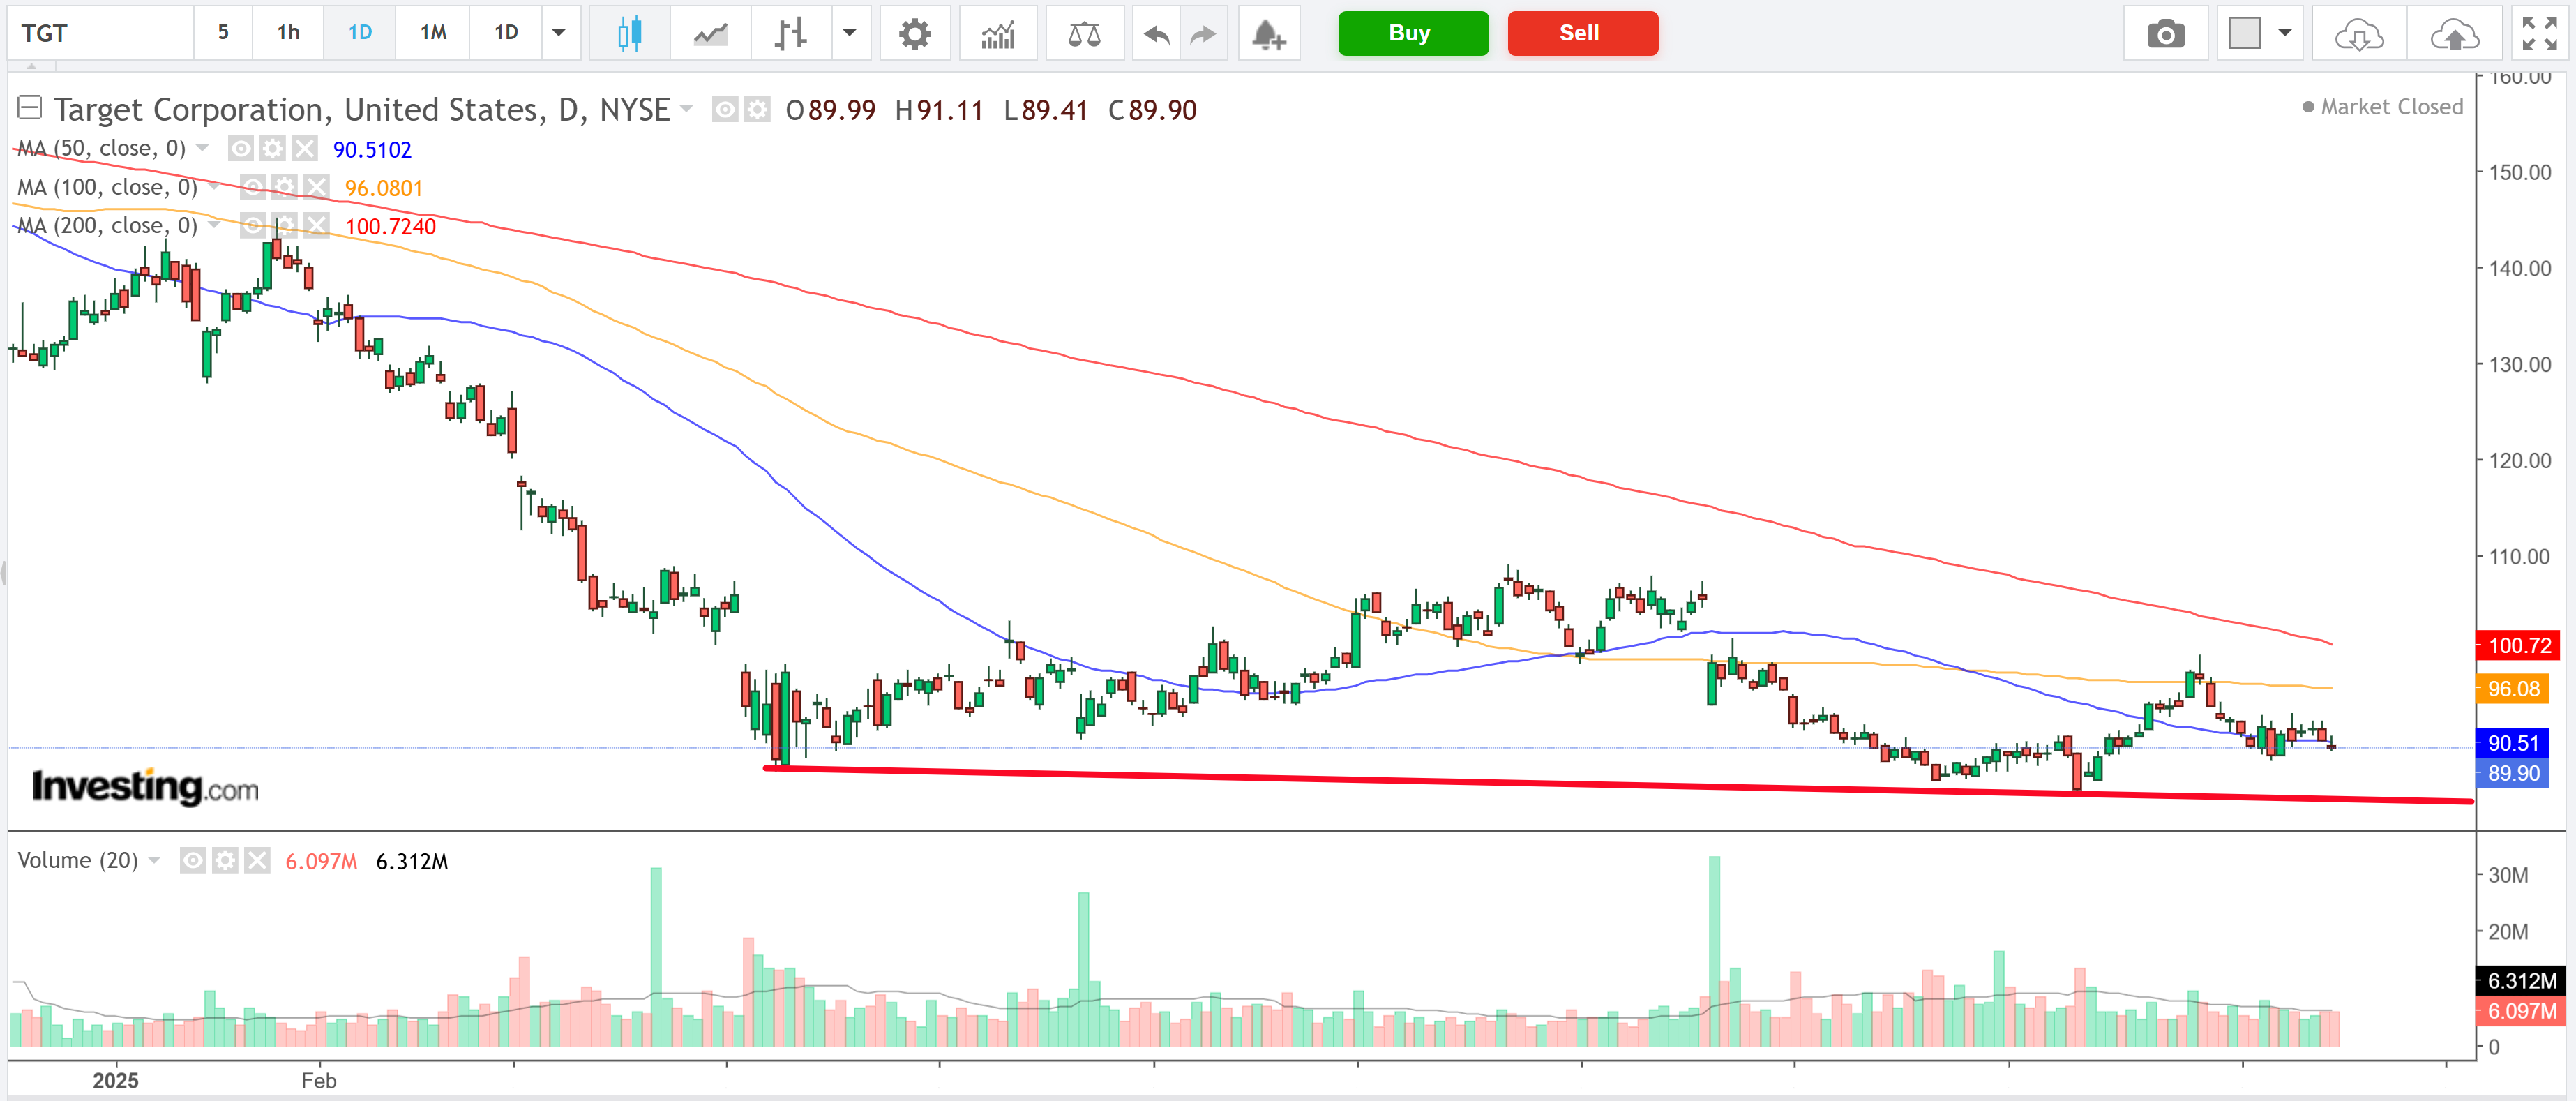Open the Target Corporation symbol dropdown
The height and width of the screenshot is (1101, 2576).
(x=686, y=110)
